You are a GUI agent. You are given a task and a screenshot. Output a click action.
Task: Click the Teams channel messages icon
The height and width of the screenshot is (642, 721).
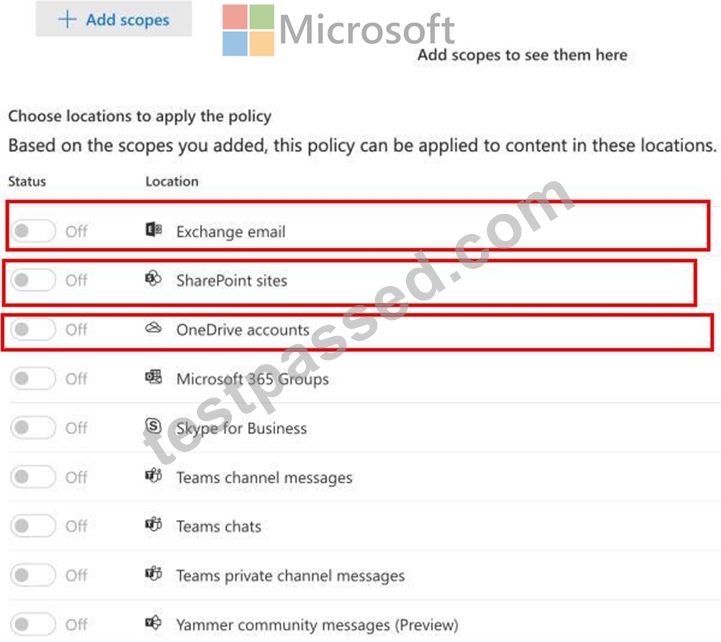pos(154,475)
